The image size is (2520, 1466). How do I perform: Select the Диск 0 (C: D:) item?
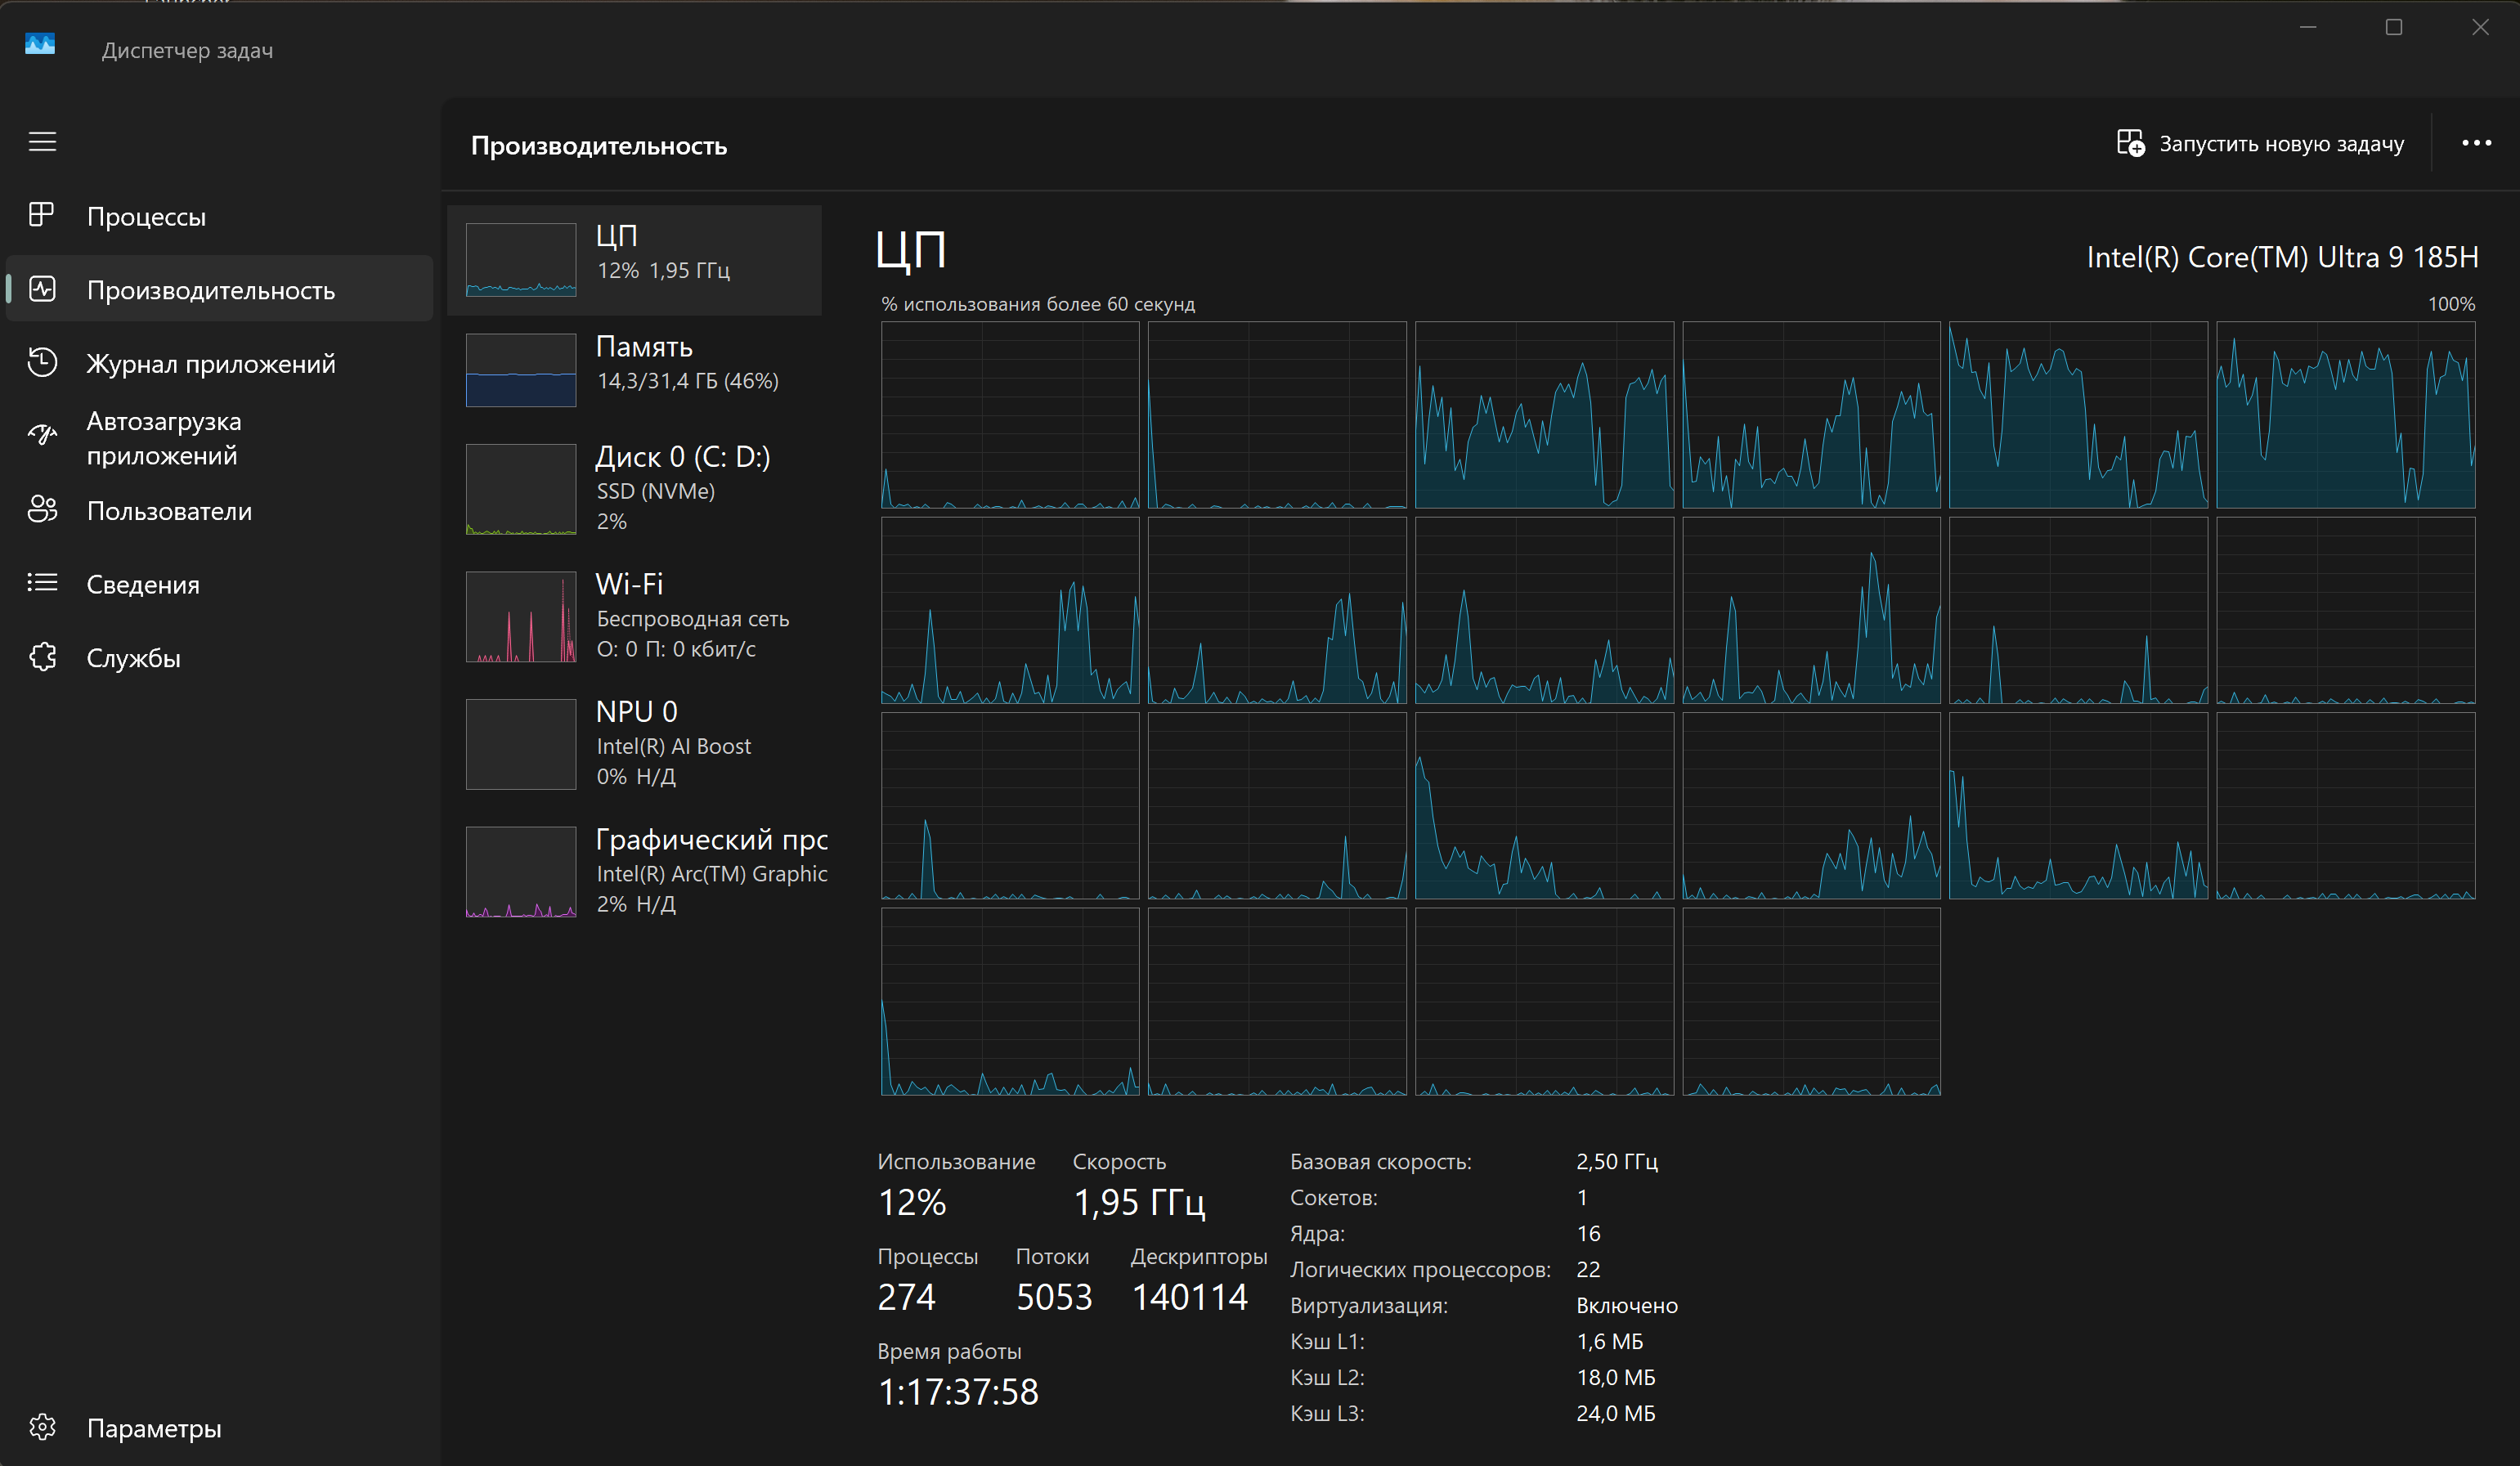tap(634, 489)
